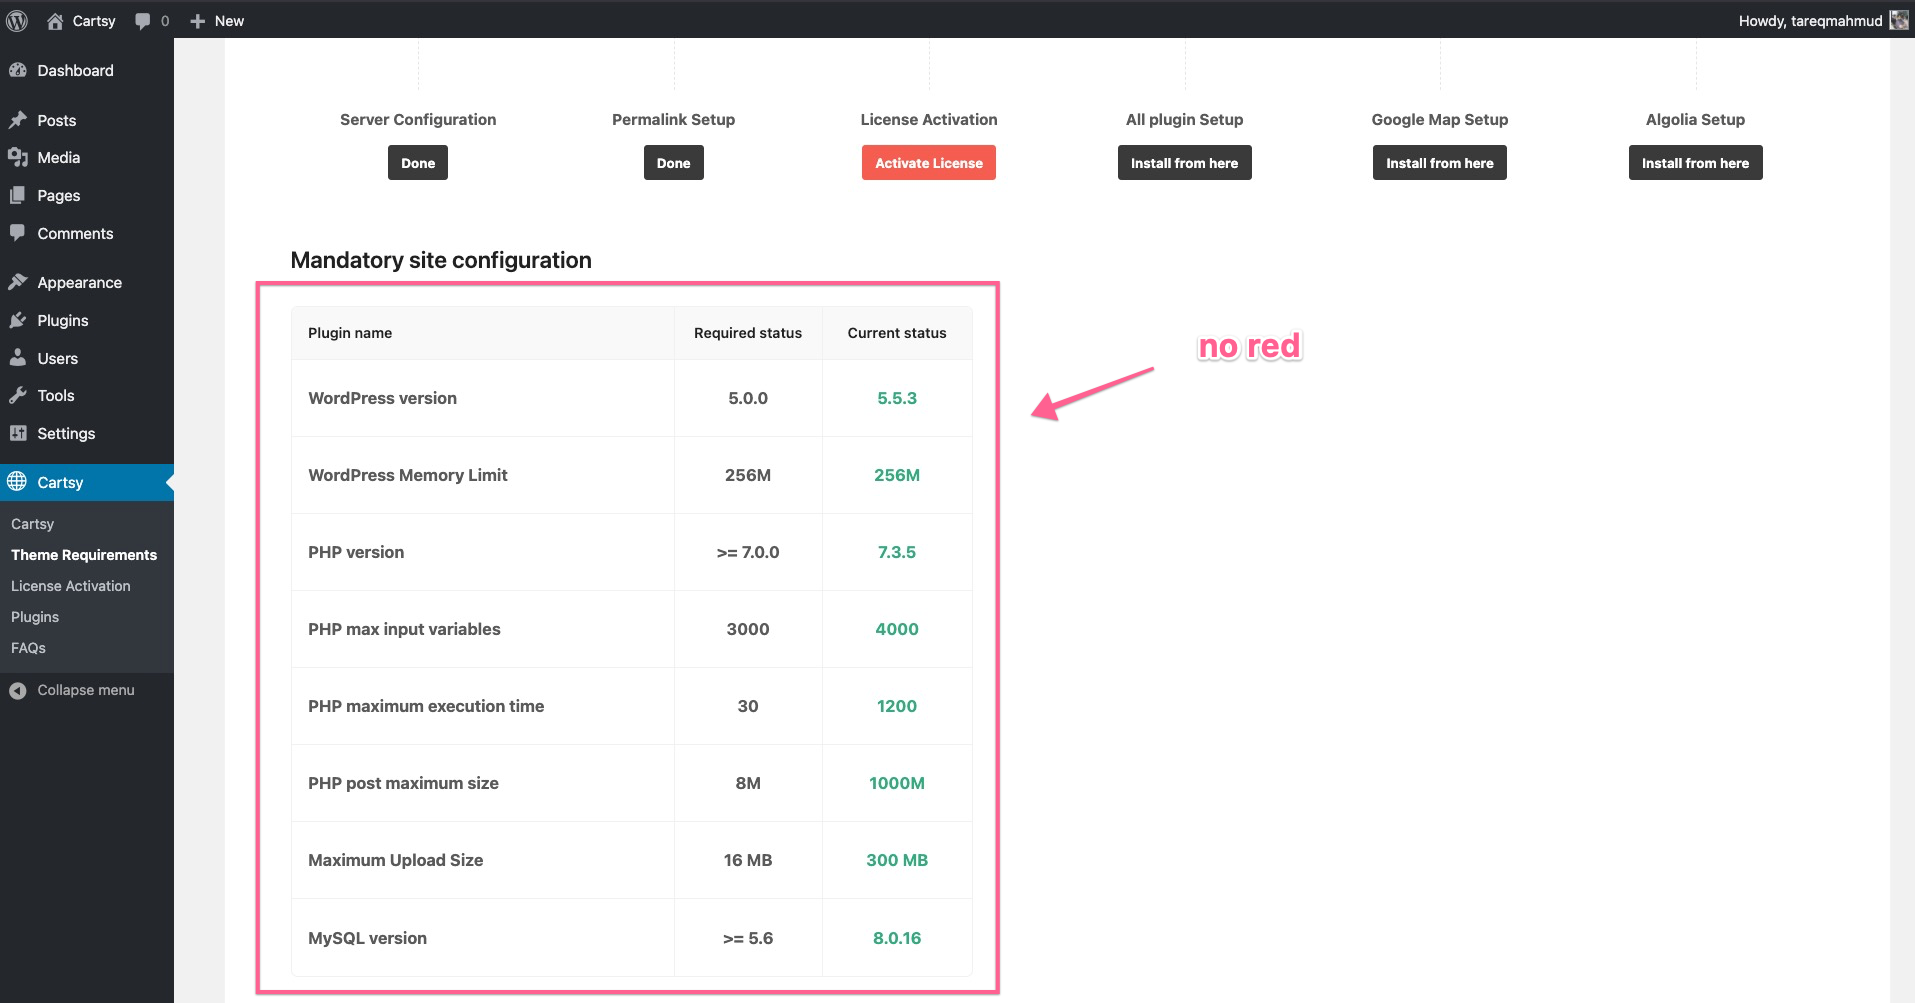Open the Cartsy site home icon

click(55, 21)
